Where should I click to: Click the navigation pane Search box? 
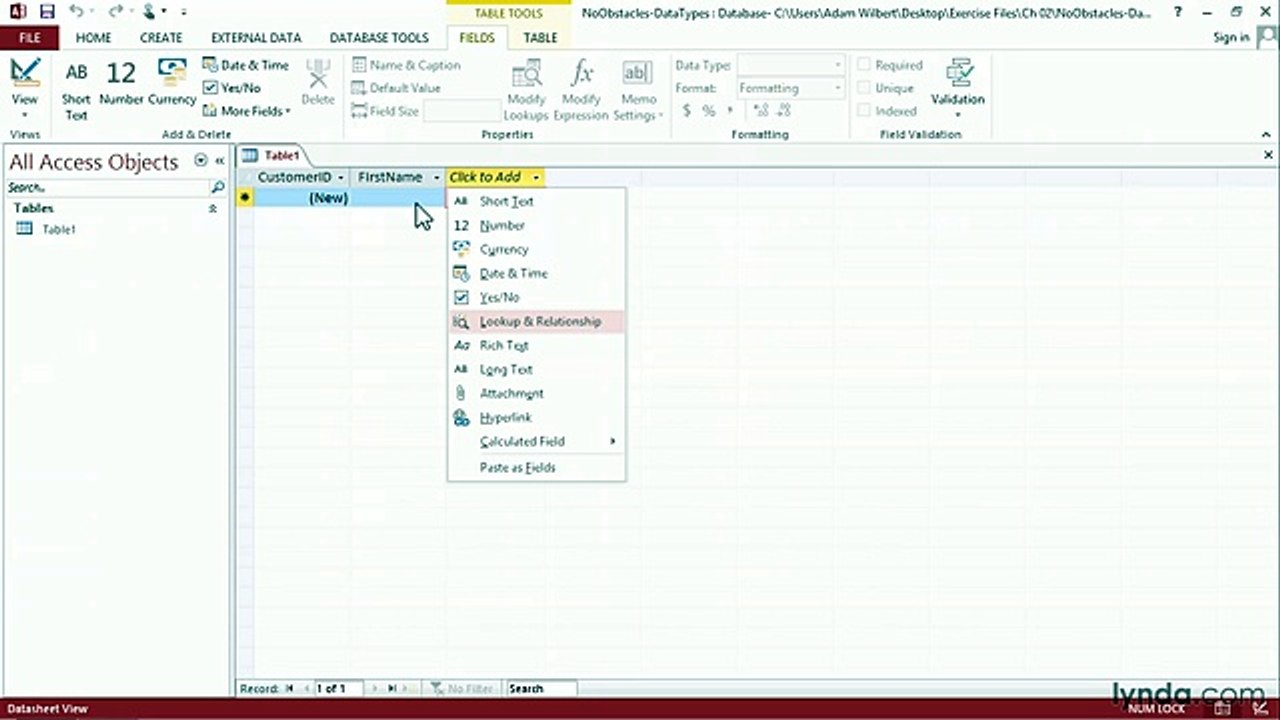tap(106, 187)
